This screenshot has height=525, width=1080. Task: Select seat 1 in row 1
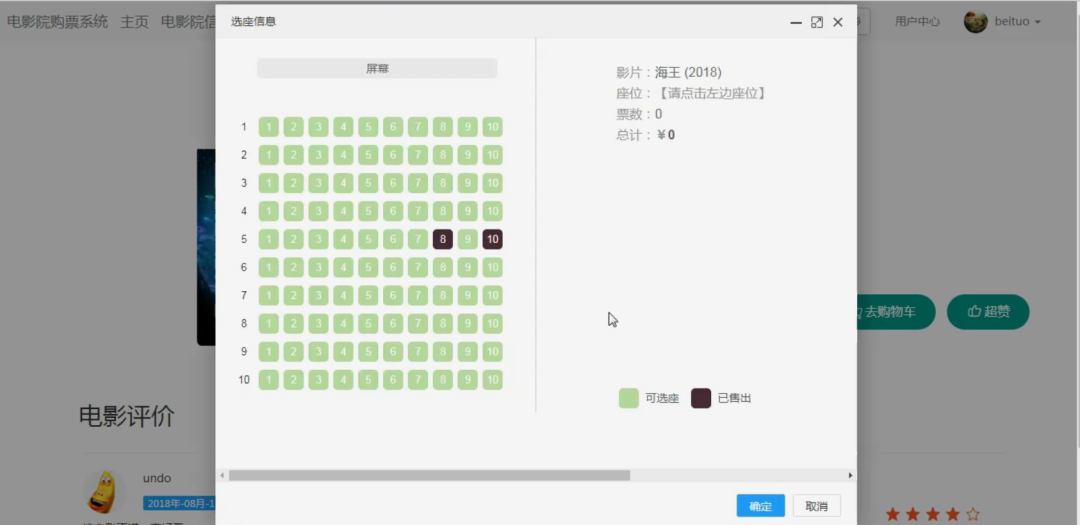(x=268, y=127)
